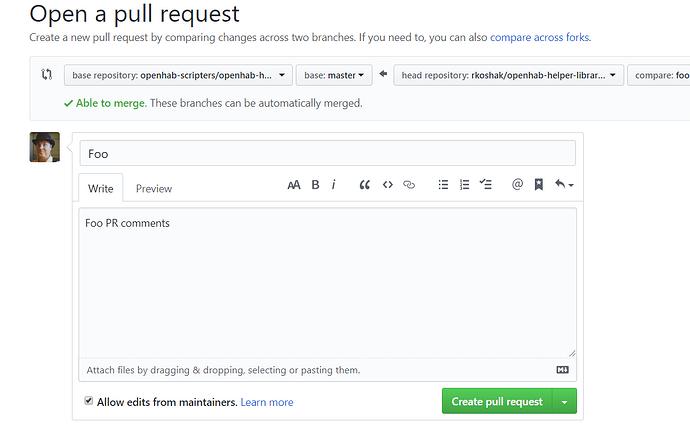The image size is (690, 424).
Task: Select the Write tab
Action: (101, 188)
